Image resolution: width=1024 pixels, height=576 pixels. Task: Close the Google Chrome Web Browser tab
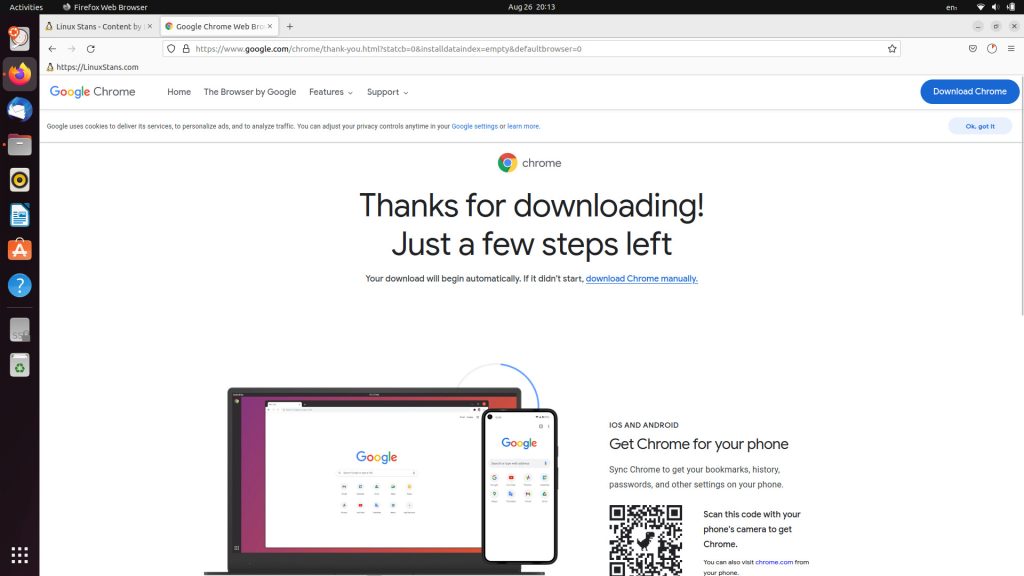[270, 27]
